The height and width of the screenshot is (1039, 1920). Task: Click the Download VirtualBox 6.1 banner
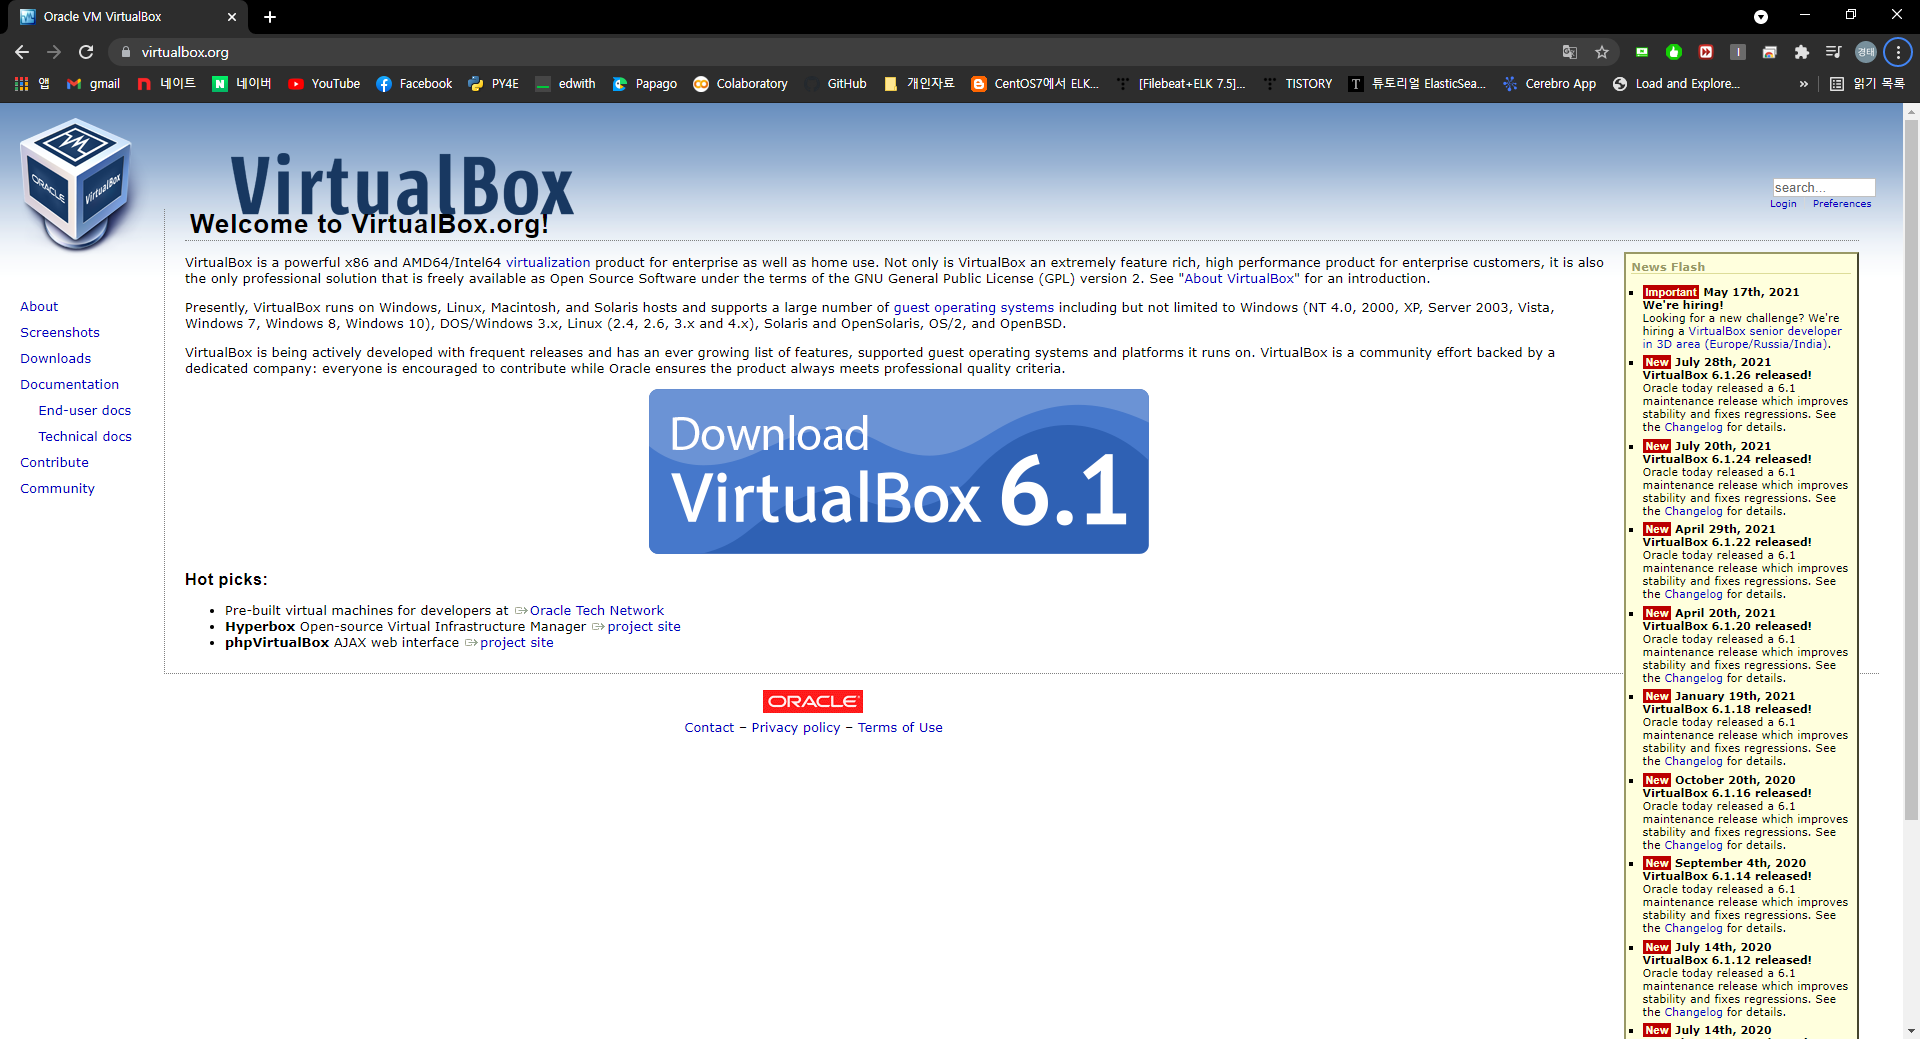898,471
